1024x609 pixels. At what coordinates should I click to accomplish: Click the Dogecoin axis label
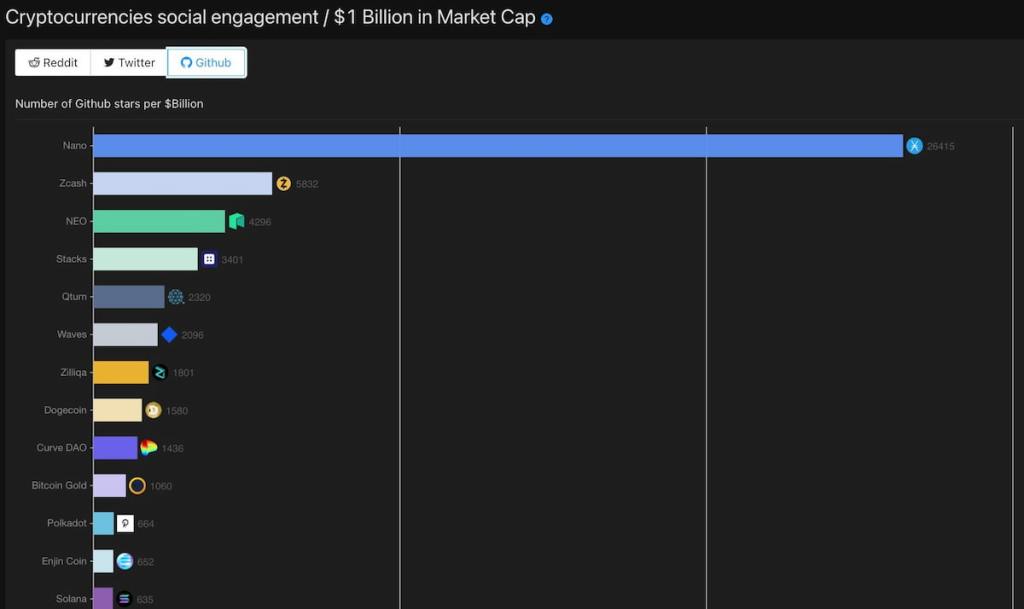coord(65,410)
